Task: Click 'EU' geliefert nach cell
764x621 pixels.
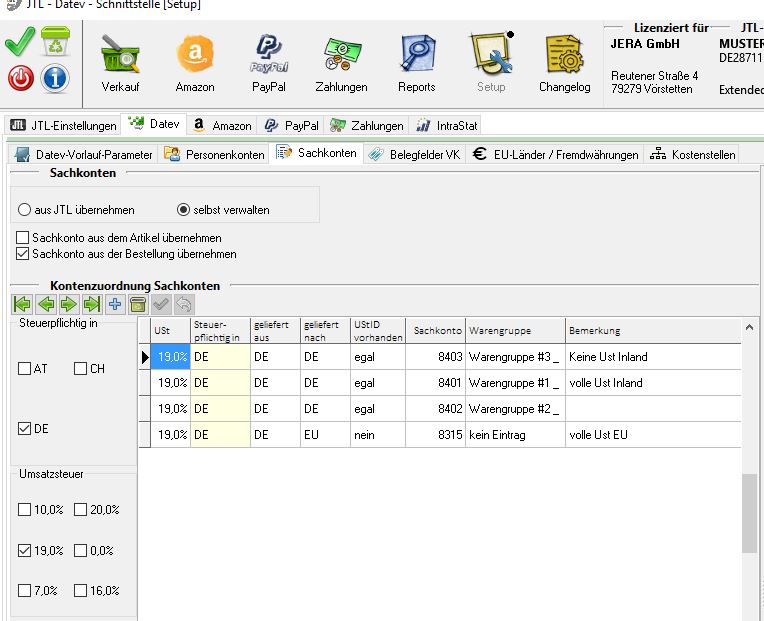Action: click(x=325, y=435)
